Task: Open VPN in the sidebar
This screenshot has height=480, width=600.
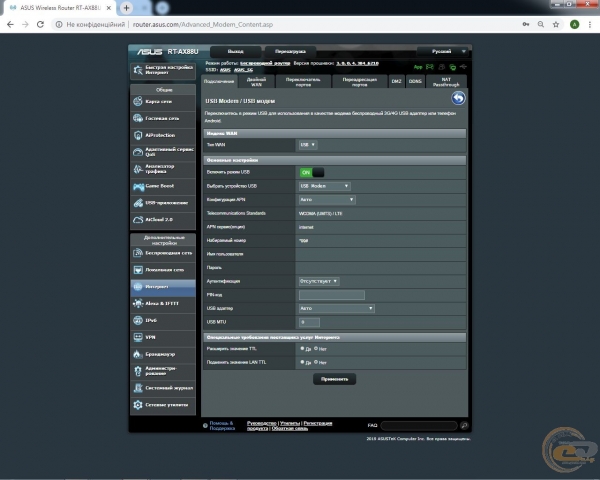Action: coord(163,337)
